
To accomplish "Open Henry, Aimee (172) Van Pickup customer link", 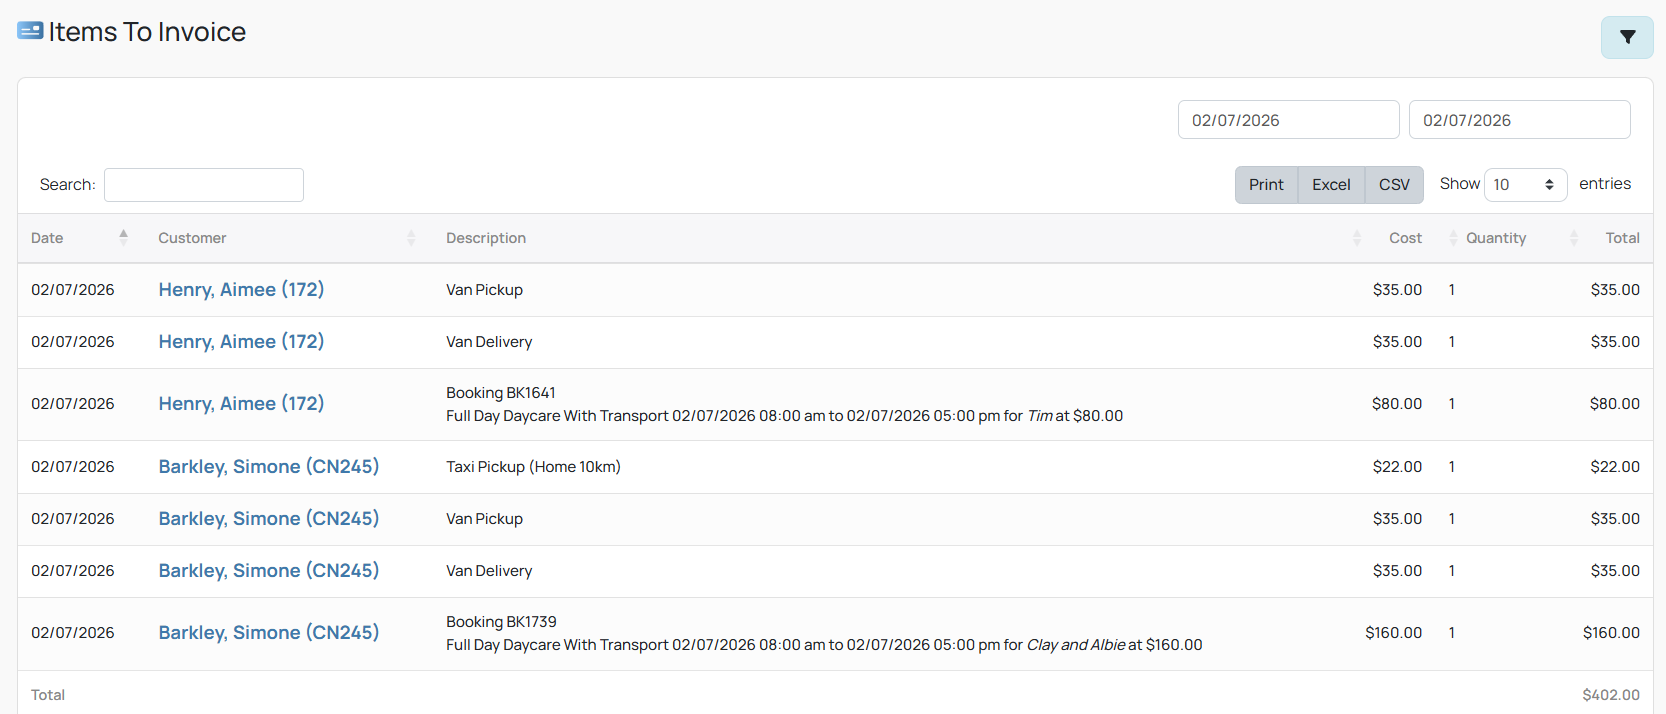I will pyautogui.click(x=241, y=289).
